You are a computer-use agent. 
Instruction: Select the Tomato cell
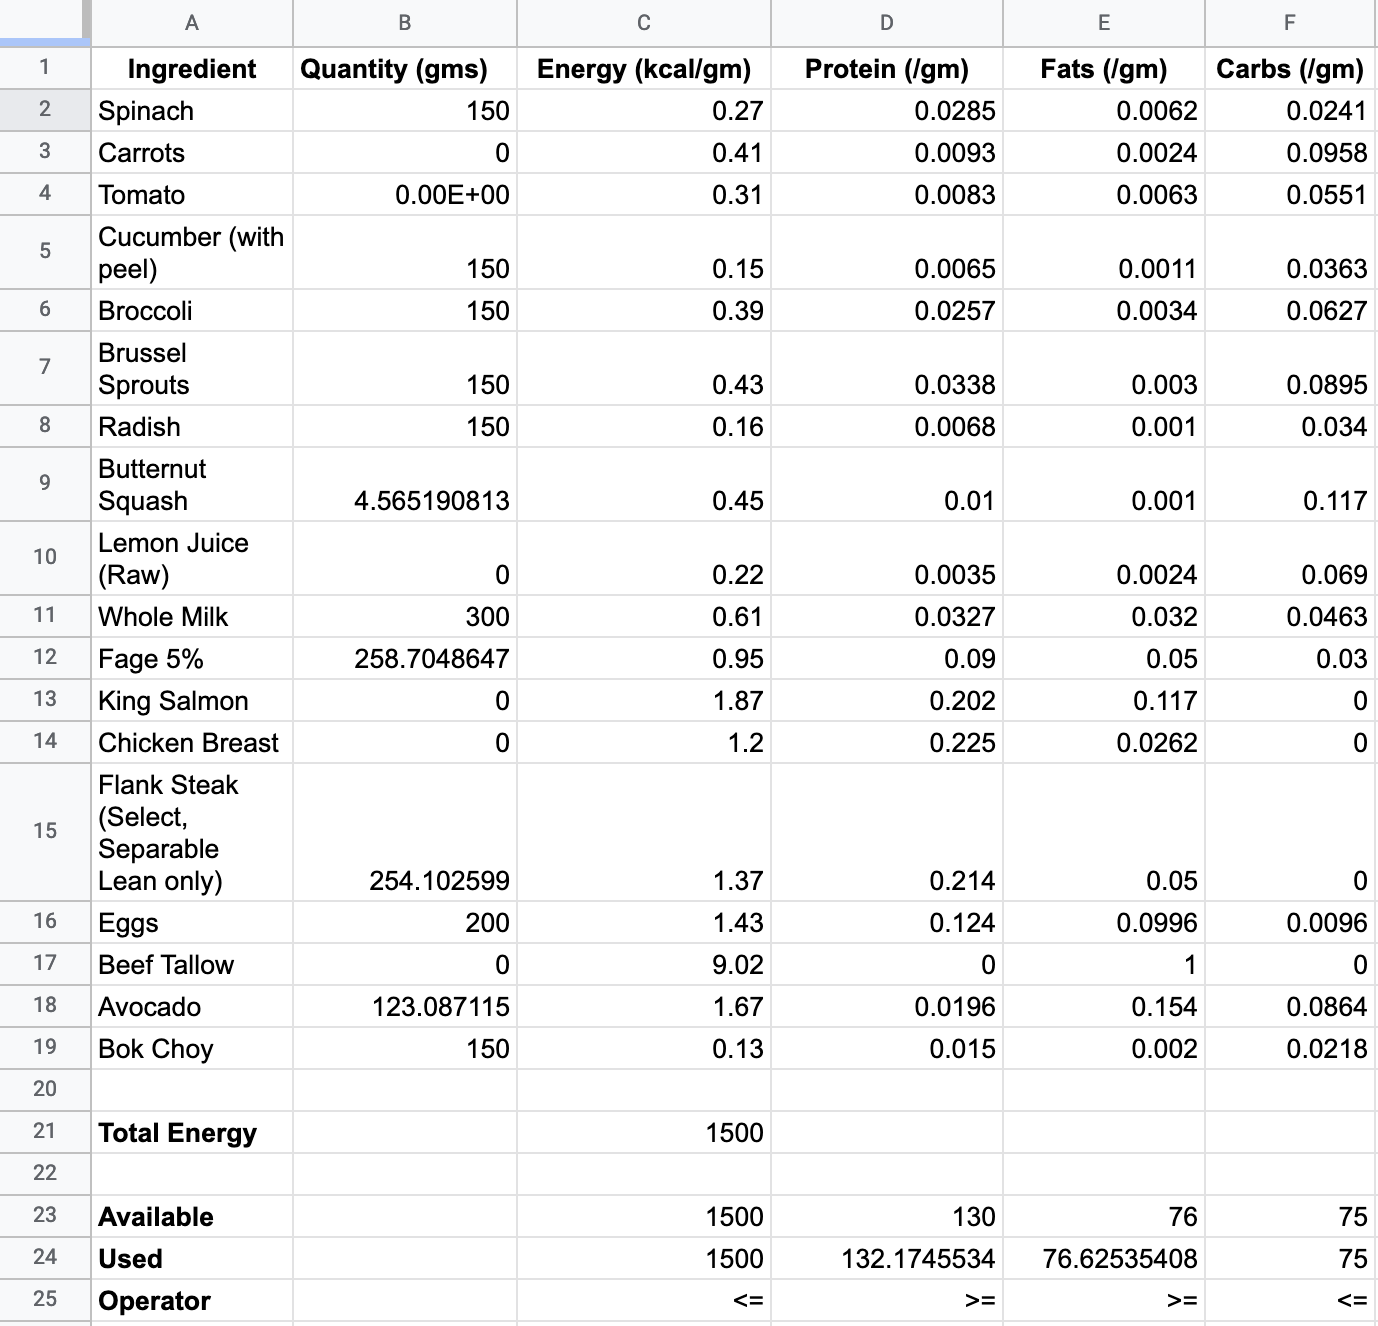tap(192, 194)
